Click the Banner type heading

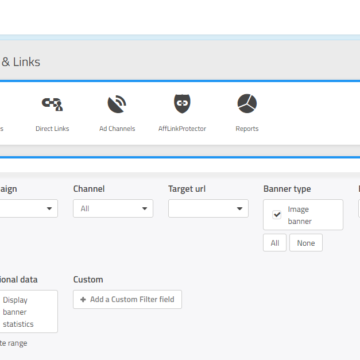click(x=287, y=189)
